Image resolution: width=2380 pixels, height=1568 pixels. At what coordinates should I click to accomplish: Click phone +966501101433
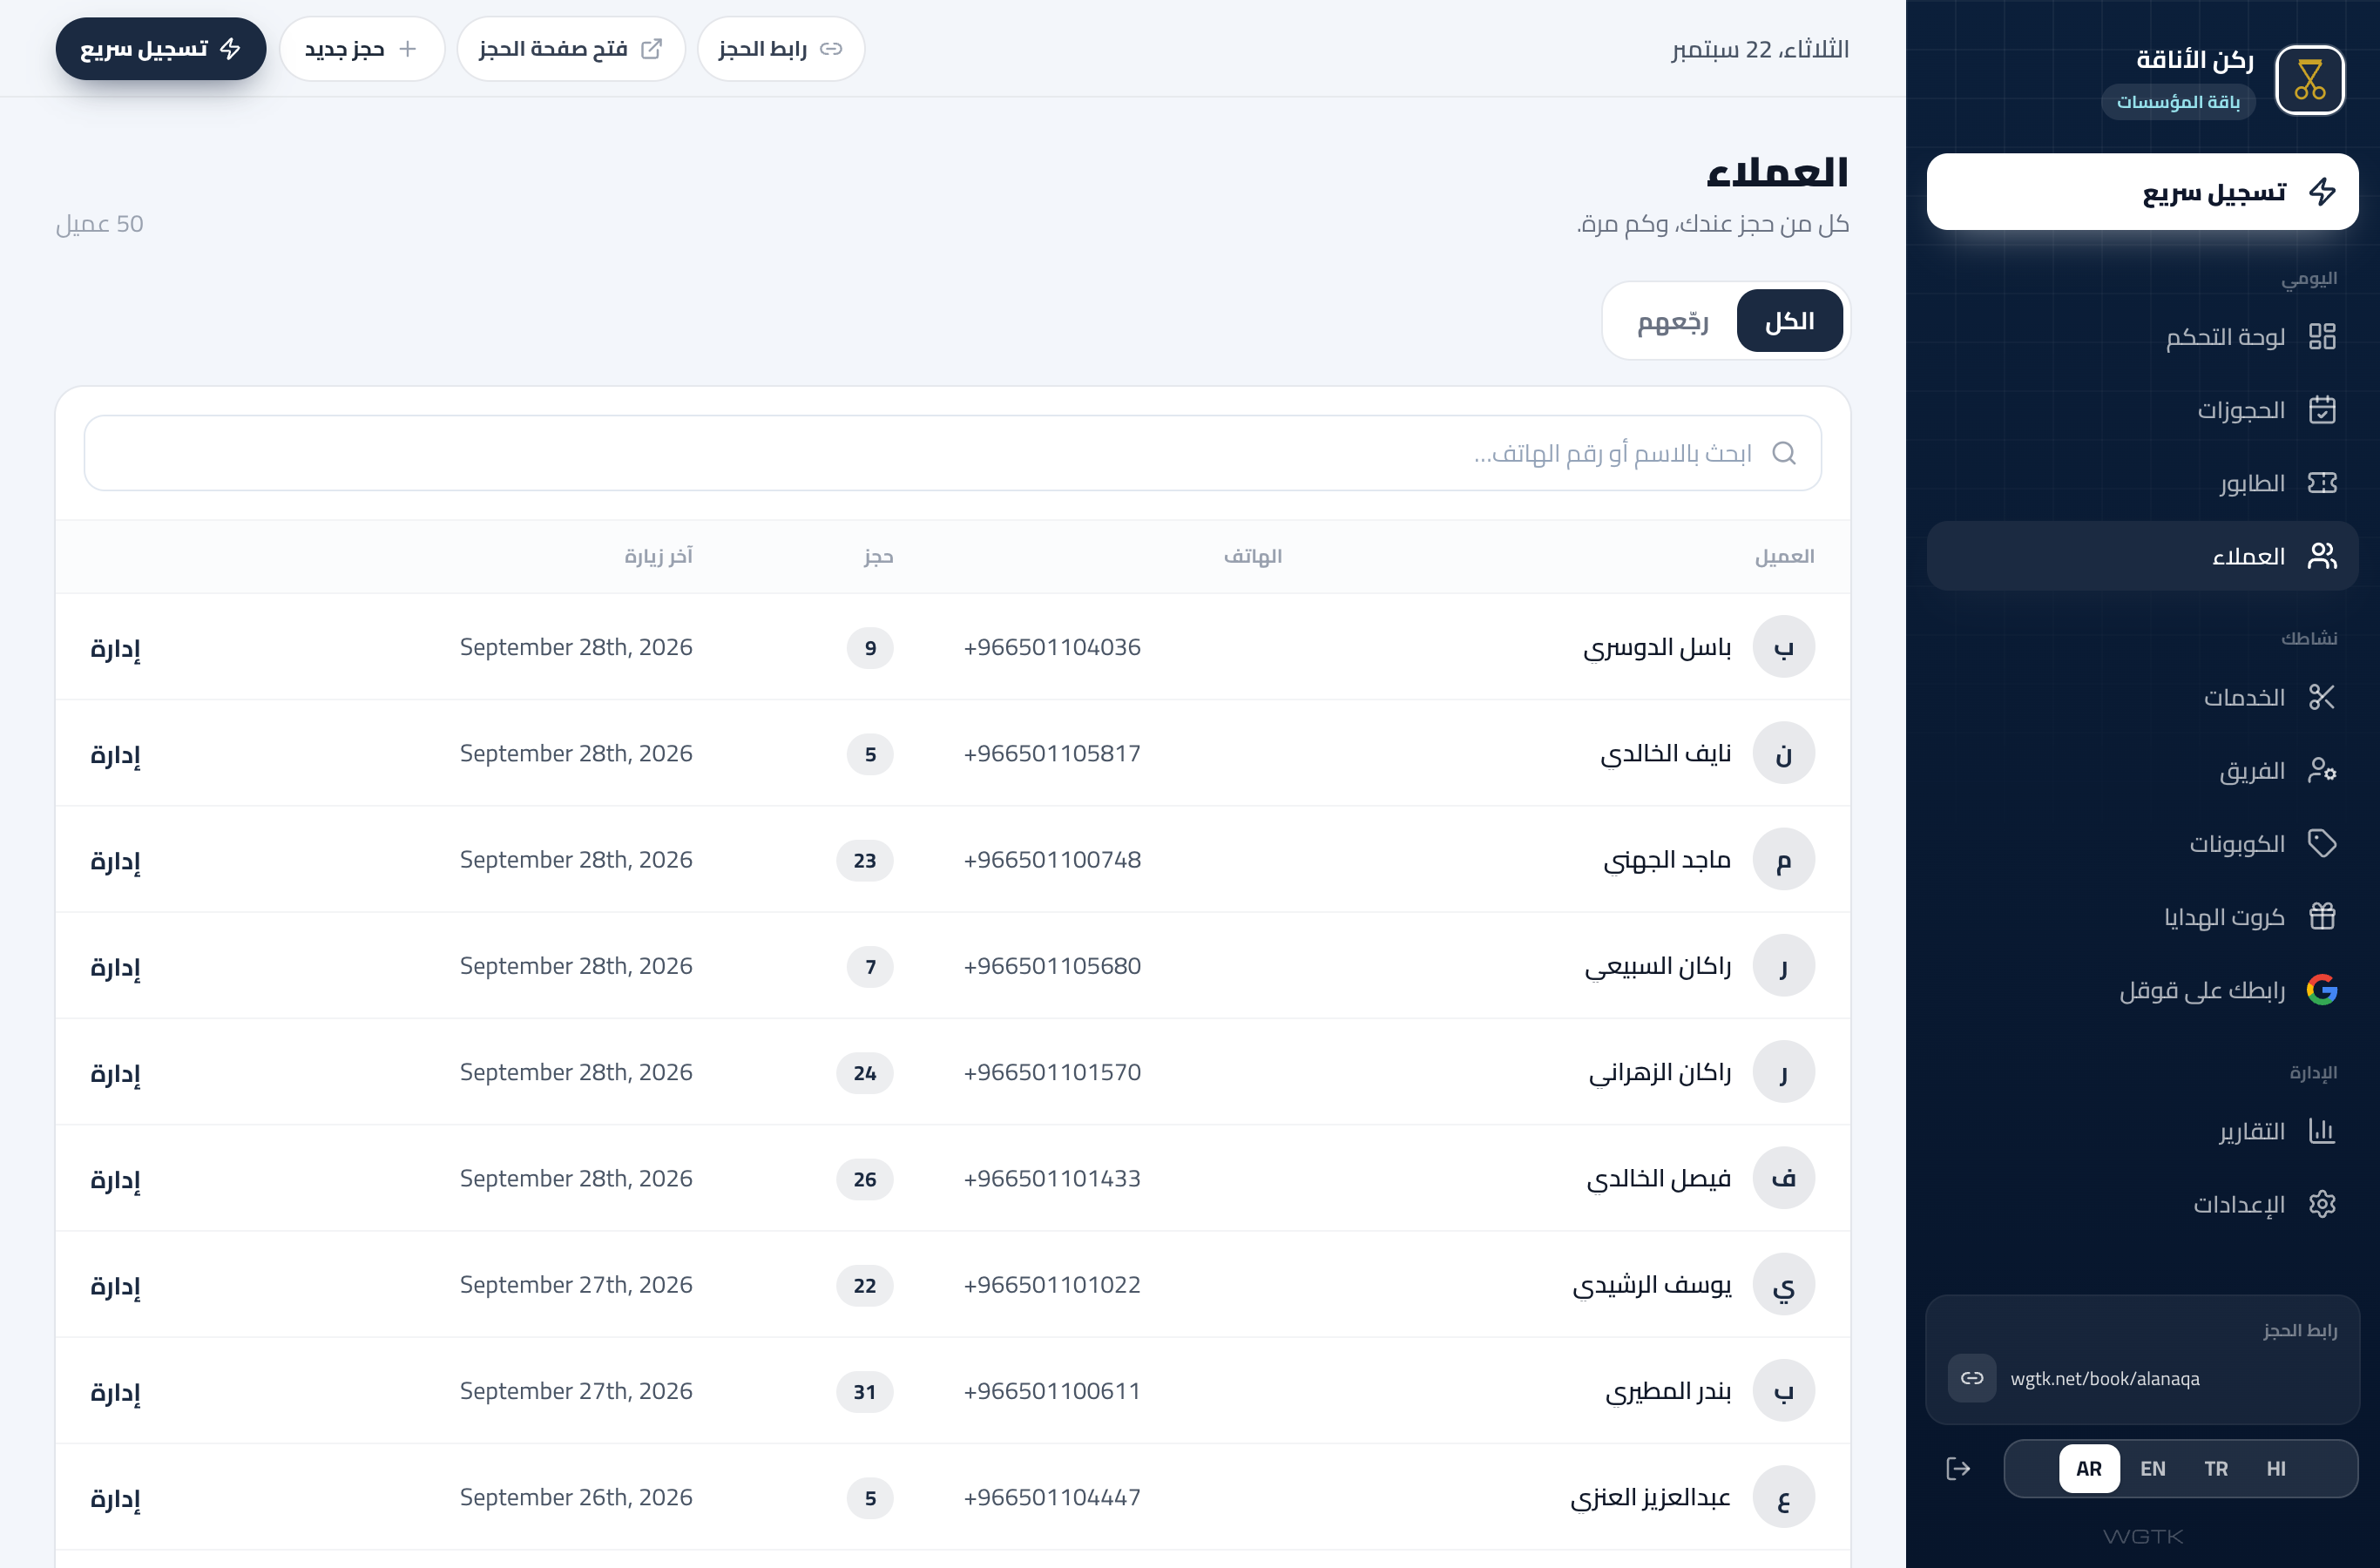[x=1052, y=1178]
